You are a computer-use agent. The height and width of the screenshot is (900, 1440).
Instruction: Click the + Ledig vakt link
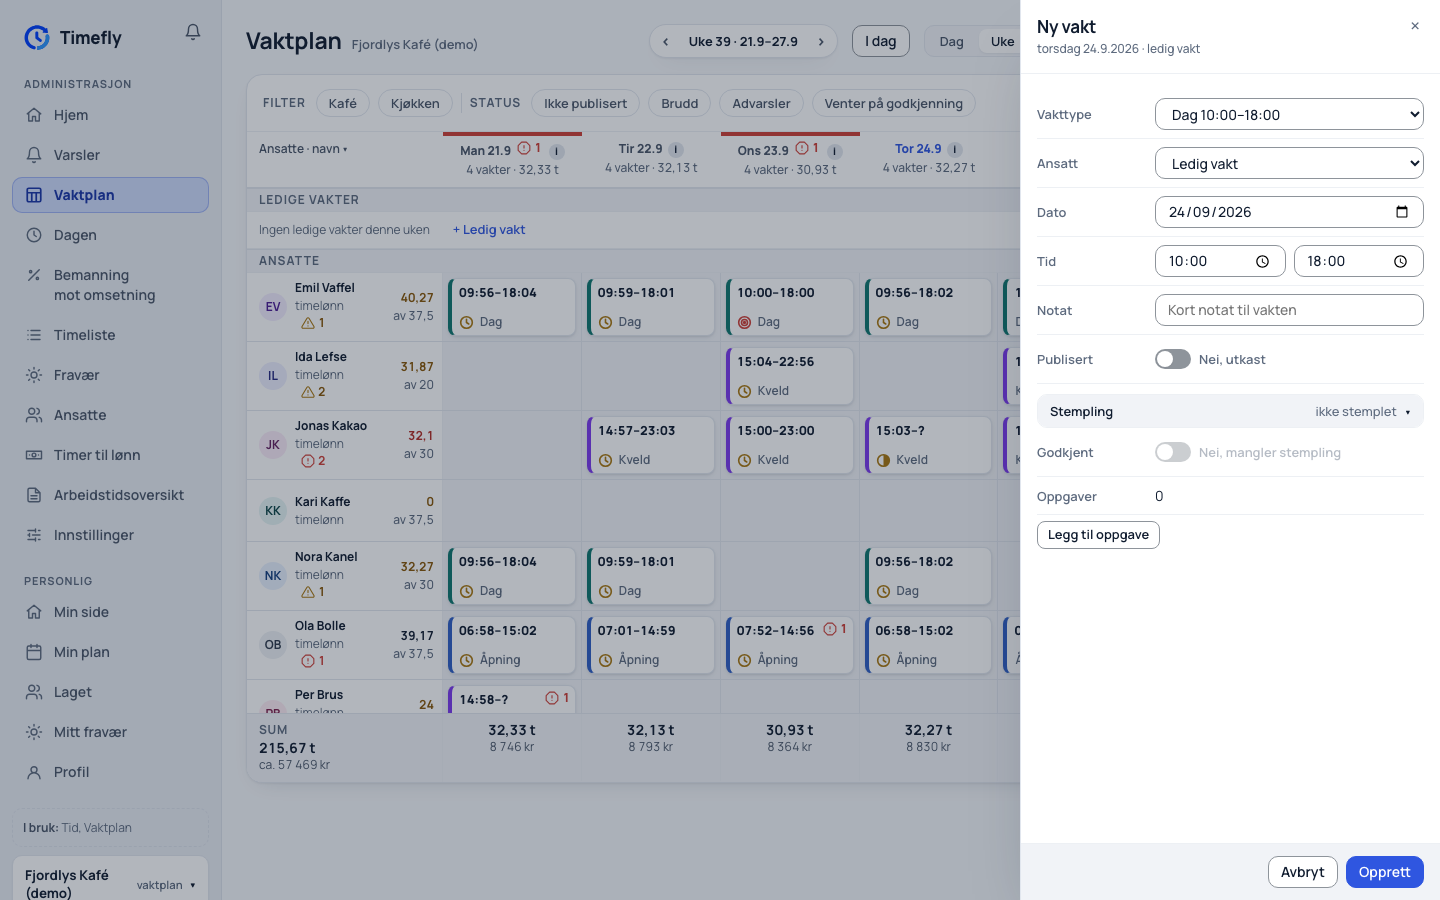[489, 230]
